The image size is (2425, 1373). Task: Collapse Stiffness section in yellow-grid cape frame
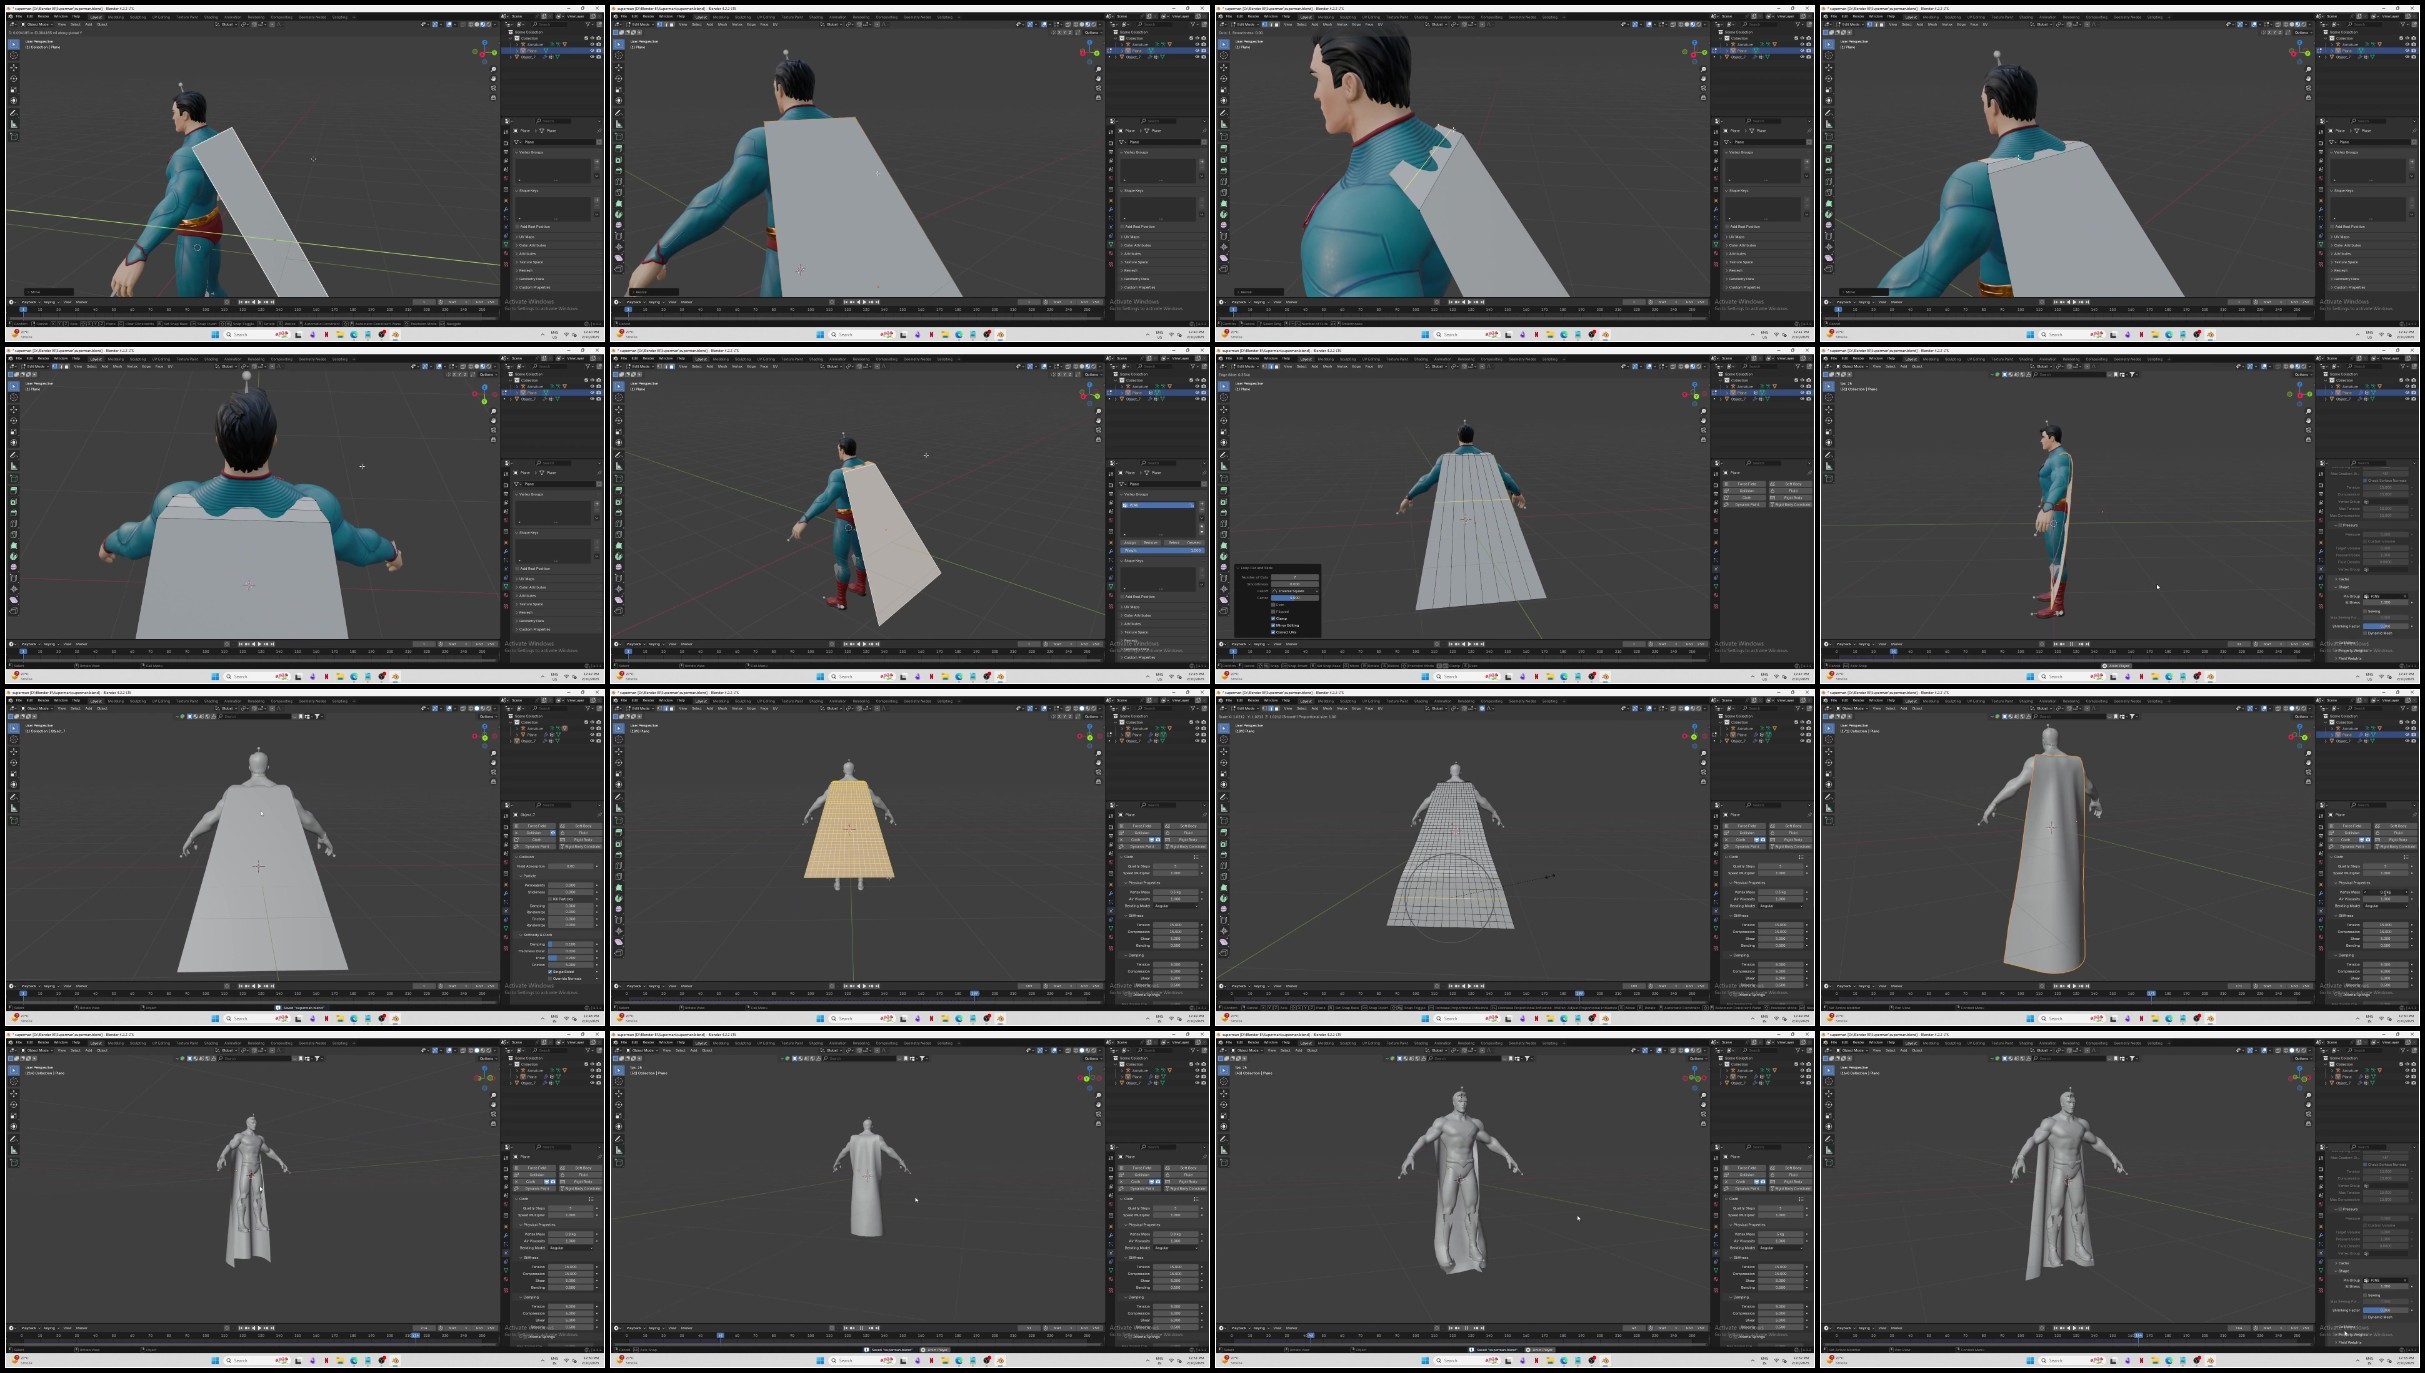1136,916
